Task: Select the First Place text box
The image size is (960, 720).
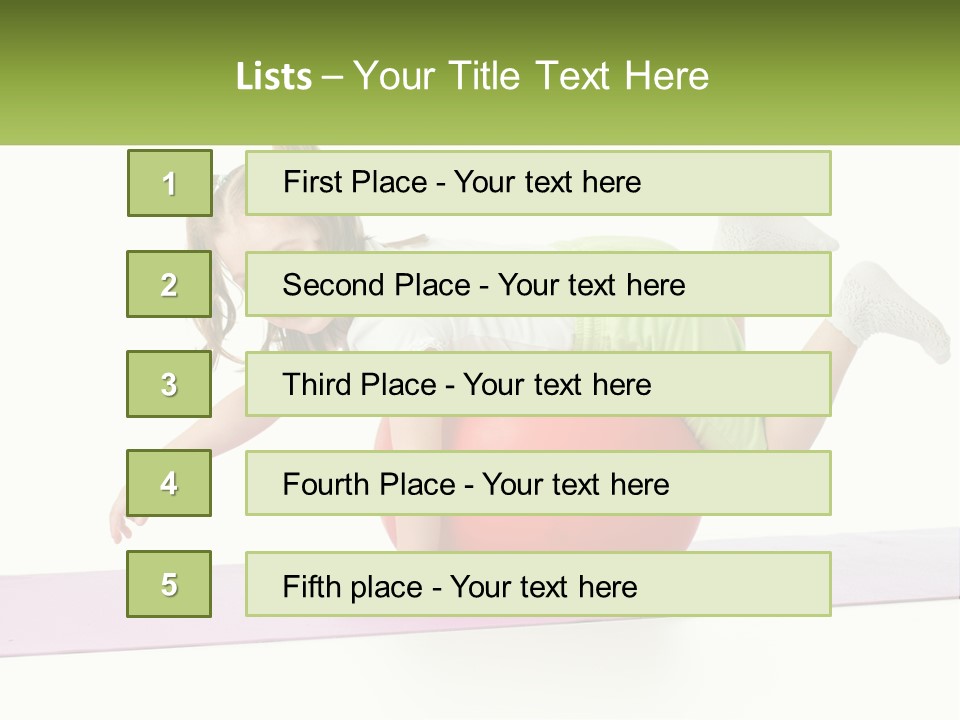Action: tap(538, 183)
